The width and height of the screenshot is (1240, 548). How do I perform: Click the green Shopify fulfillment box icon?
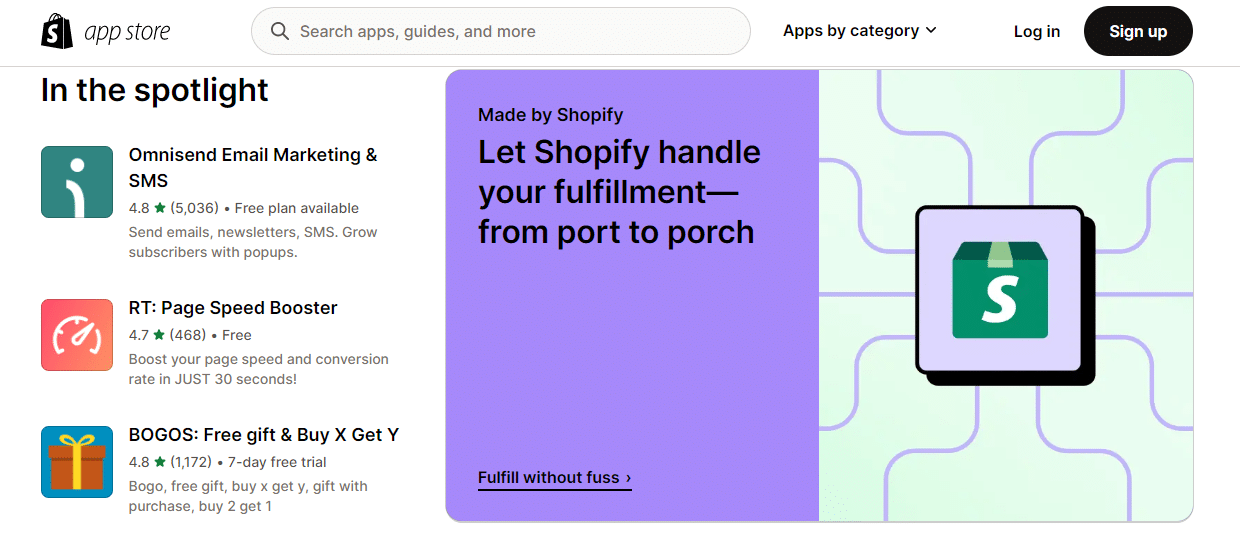point(1000,290)
